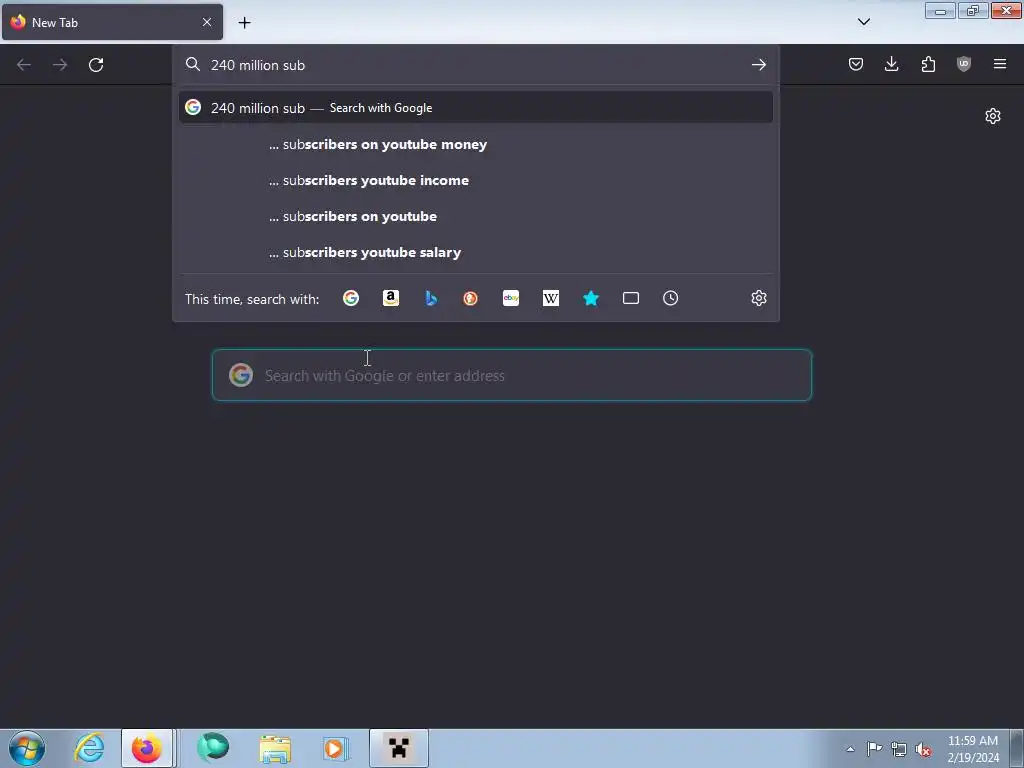Search history with clock icon
1024x768 pixels.
pyautogui.click(x=671, y=298)
